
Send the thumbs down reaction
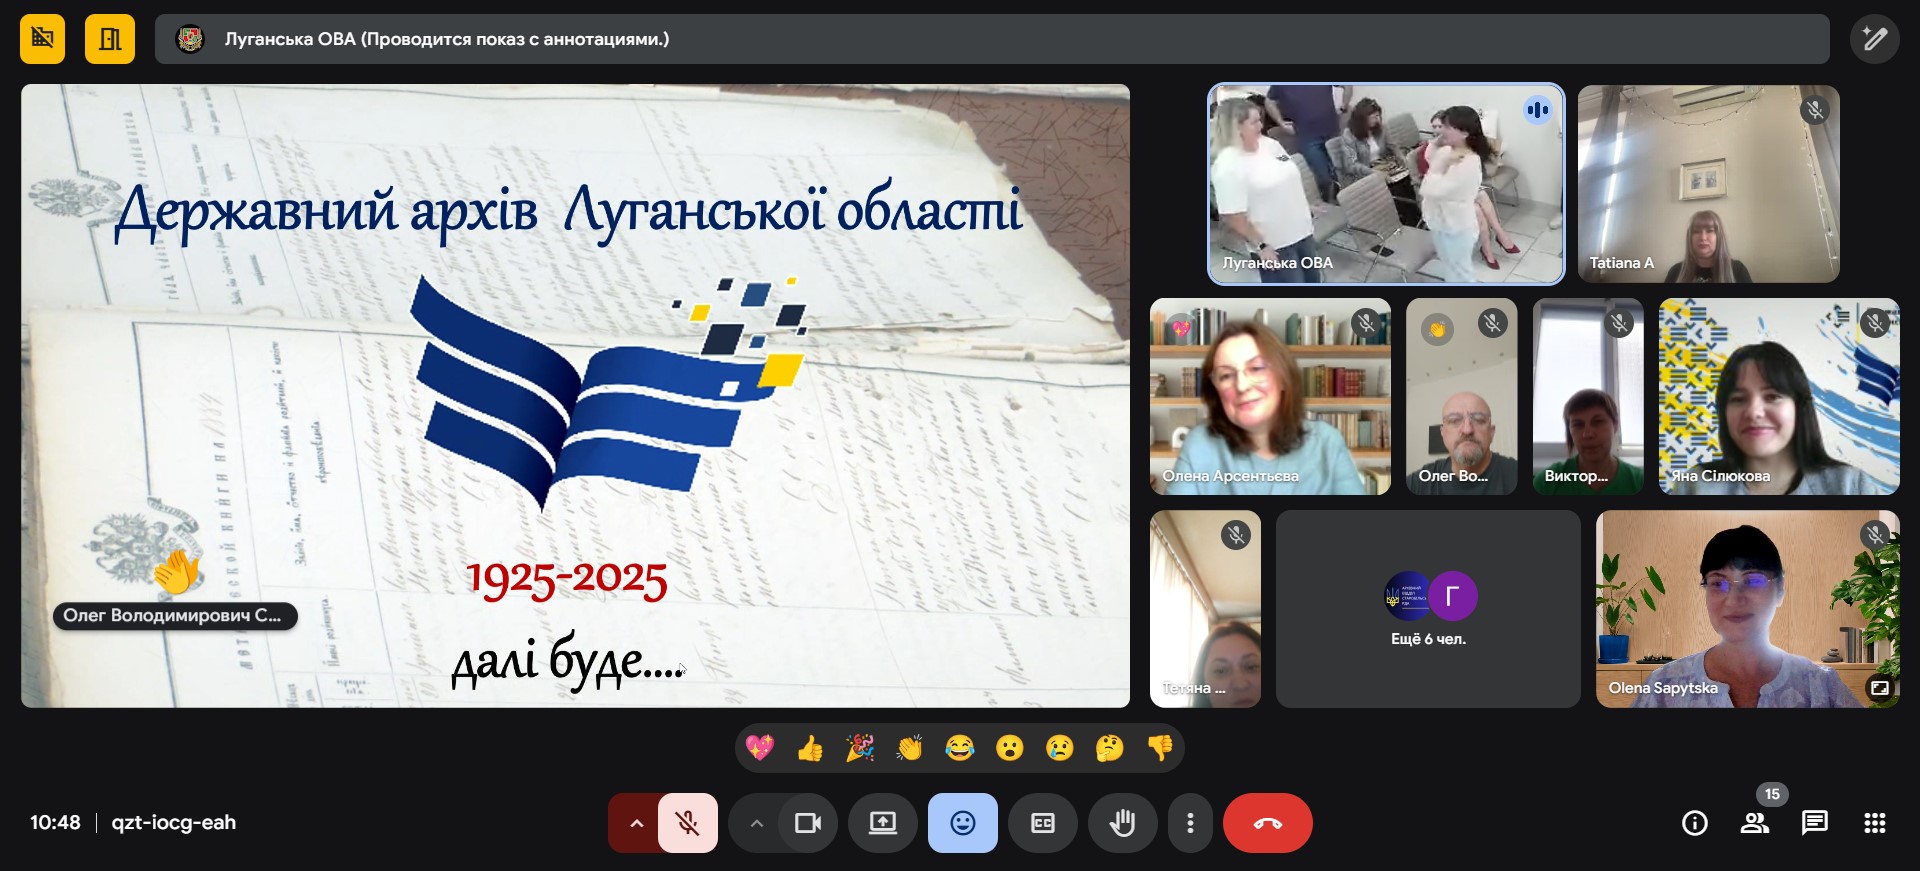click(1160, 747)
